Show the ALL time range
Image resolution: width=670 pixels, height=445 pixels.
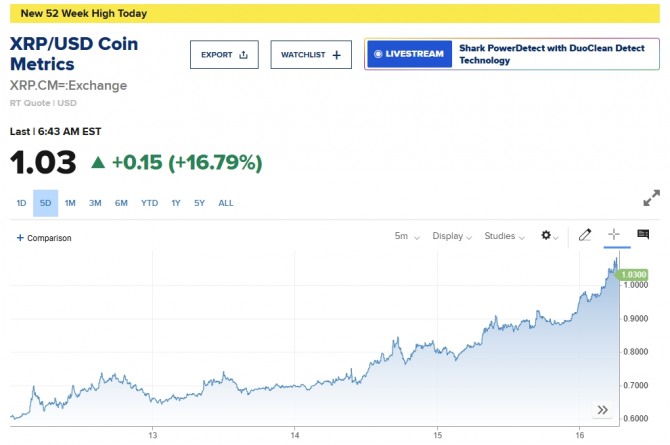pyautogui.click(x=226, y=203)
